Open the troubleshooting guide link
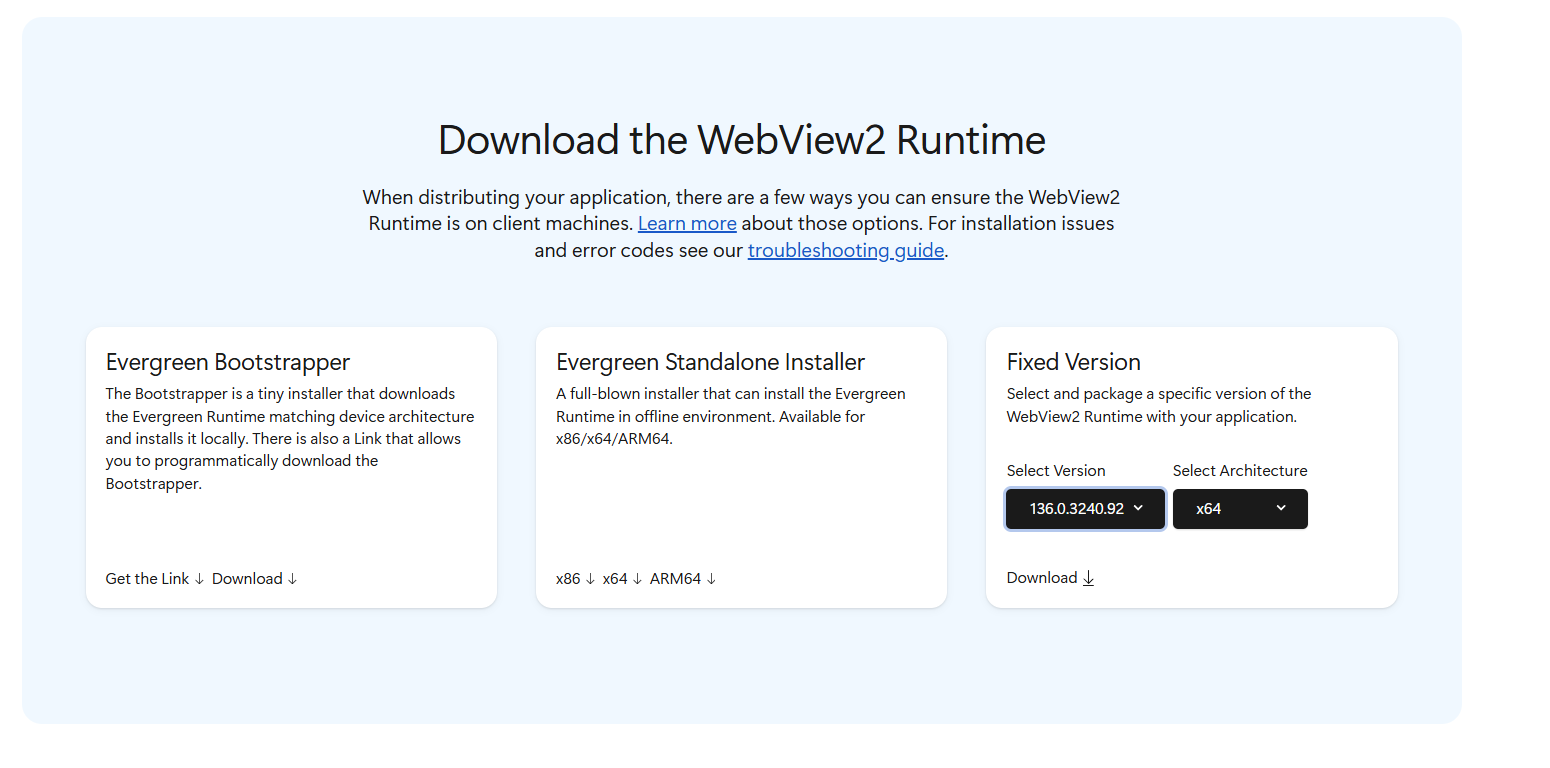This screenshot has width=1550, height=768. click(x=846, y=250)
